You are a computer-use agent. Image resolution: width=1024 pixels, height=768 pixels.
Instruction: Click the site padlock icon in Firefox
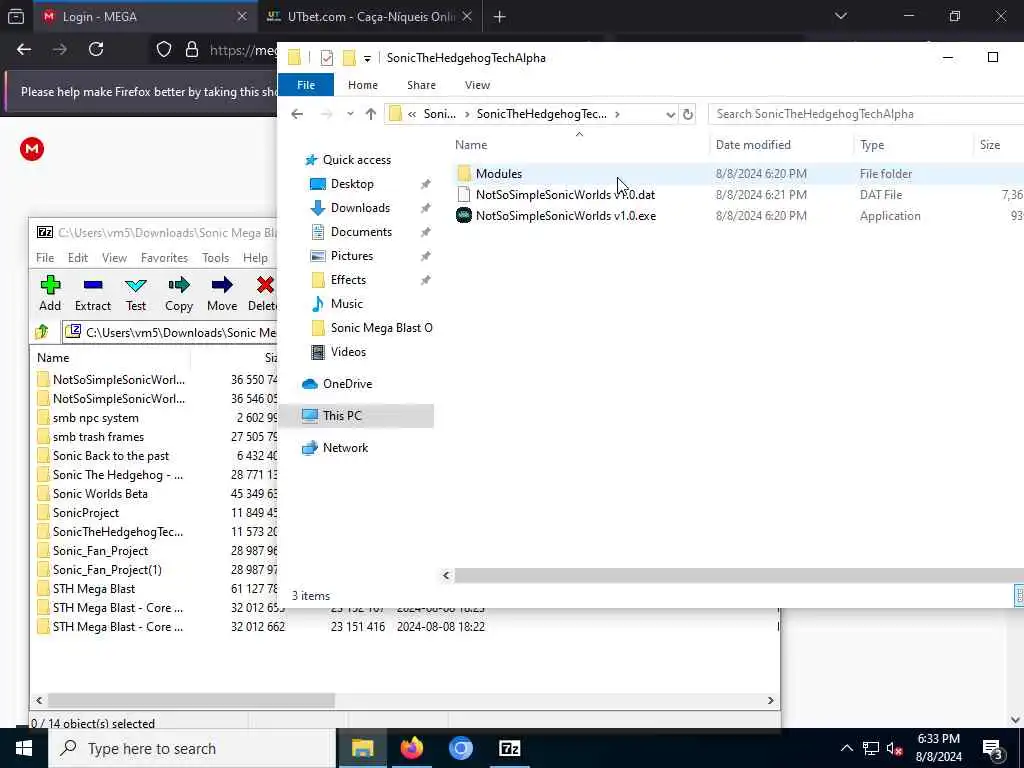pyautogui.click(x=191, y=49)
